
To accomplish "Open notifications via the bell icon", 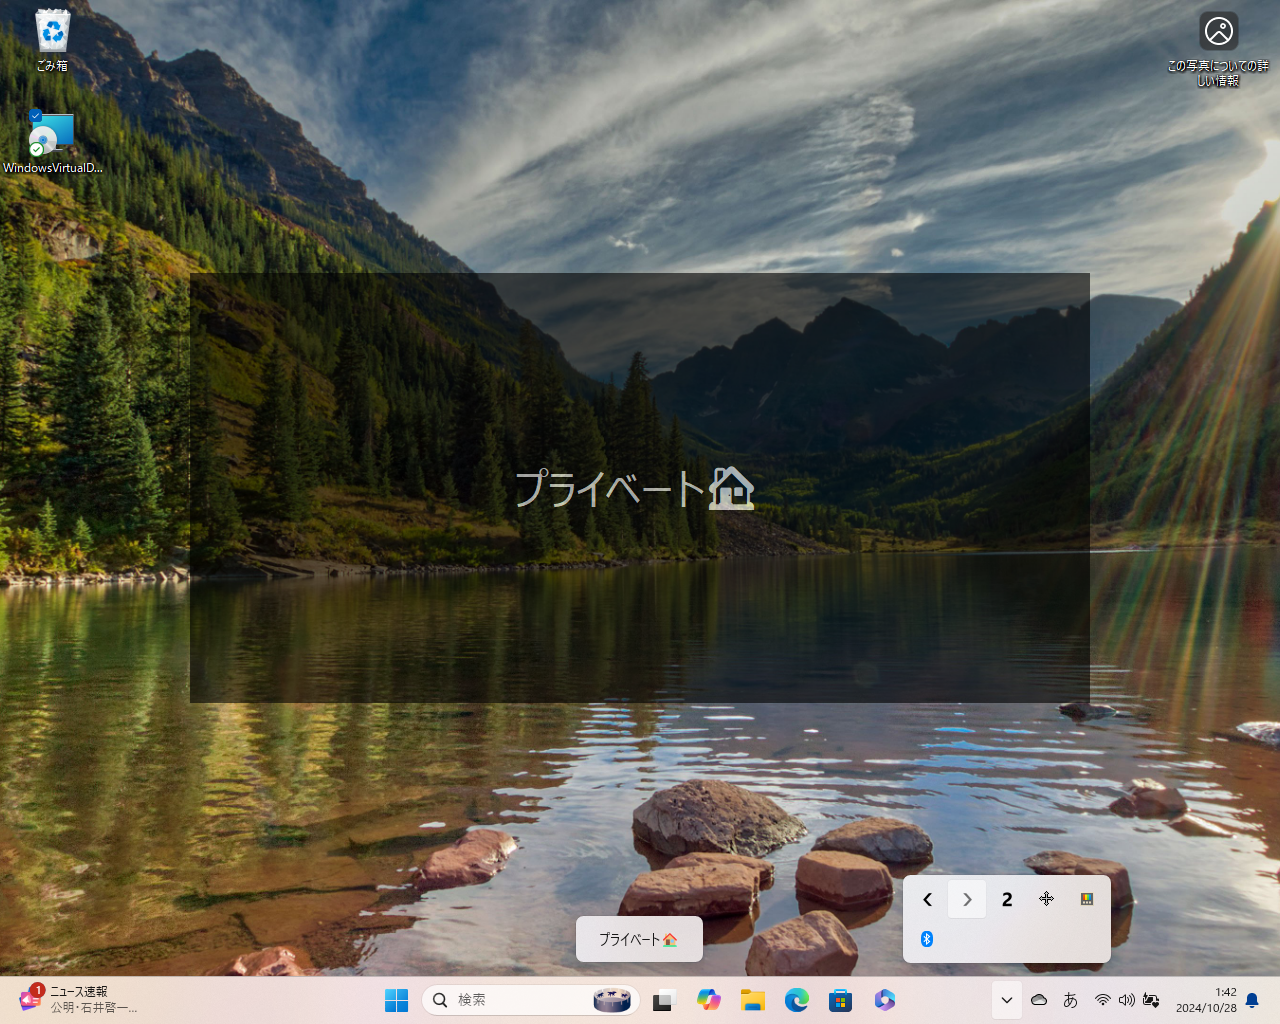I will click(1251, 1000).
